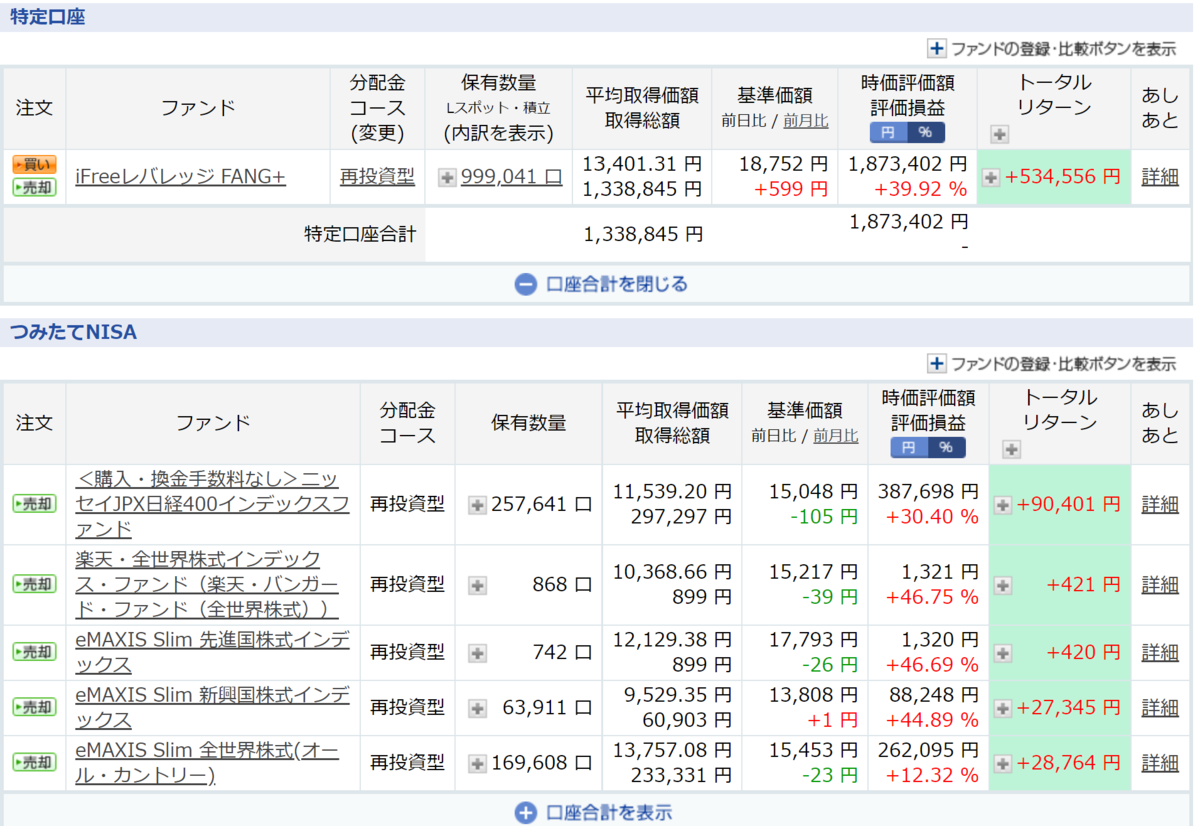Expand total return plus icon beside +534,556 円
The width and height of the screenshot is (1200, 826).
991,177
